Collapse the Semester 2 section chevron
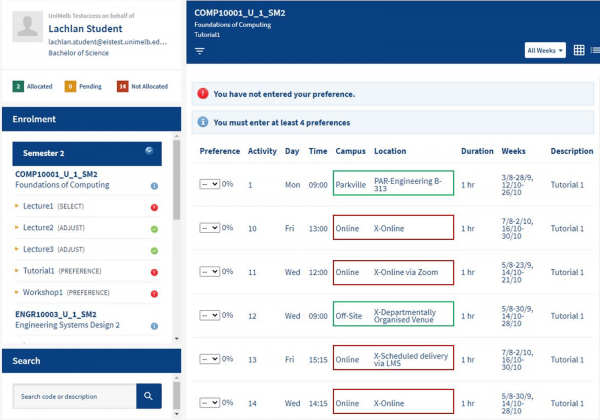Viewport: 600px width, 420px height. 149,151
